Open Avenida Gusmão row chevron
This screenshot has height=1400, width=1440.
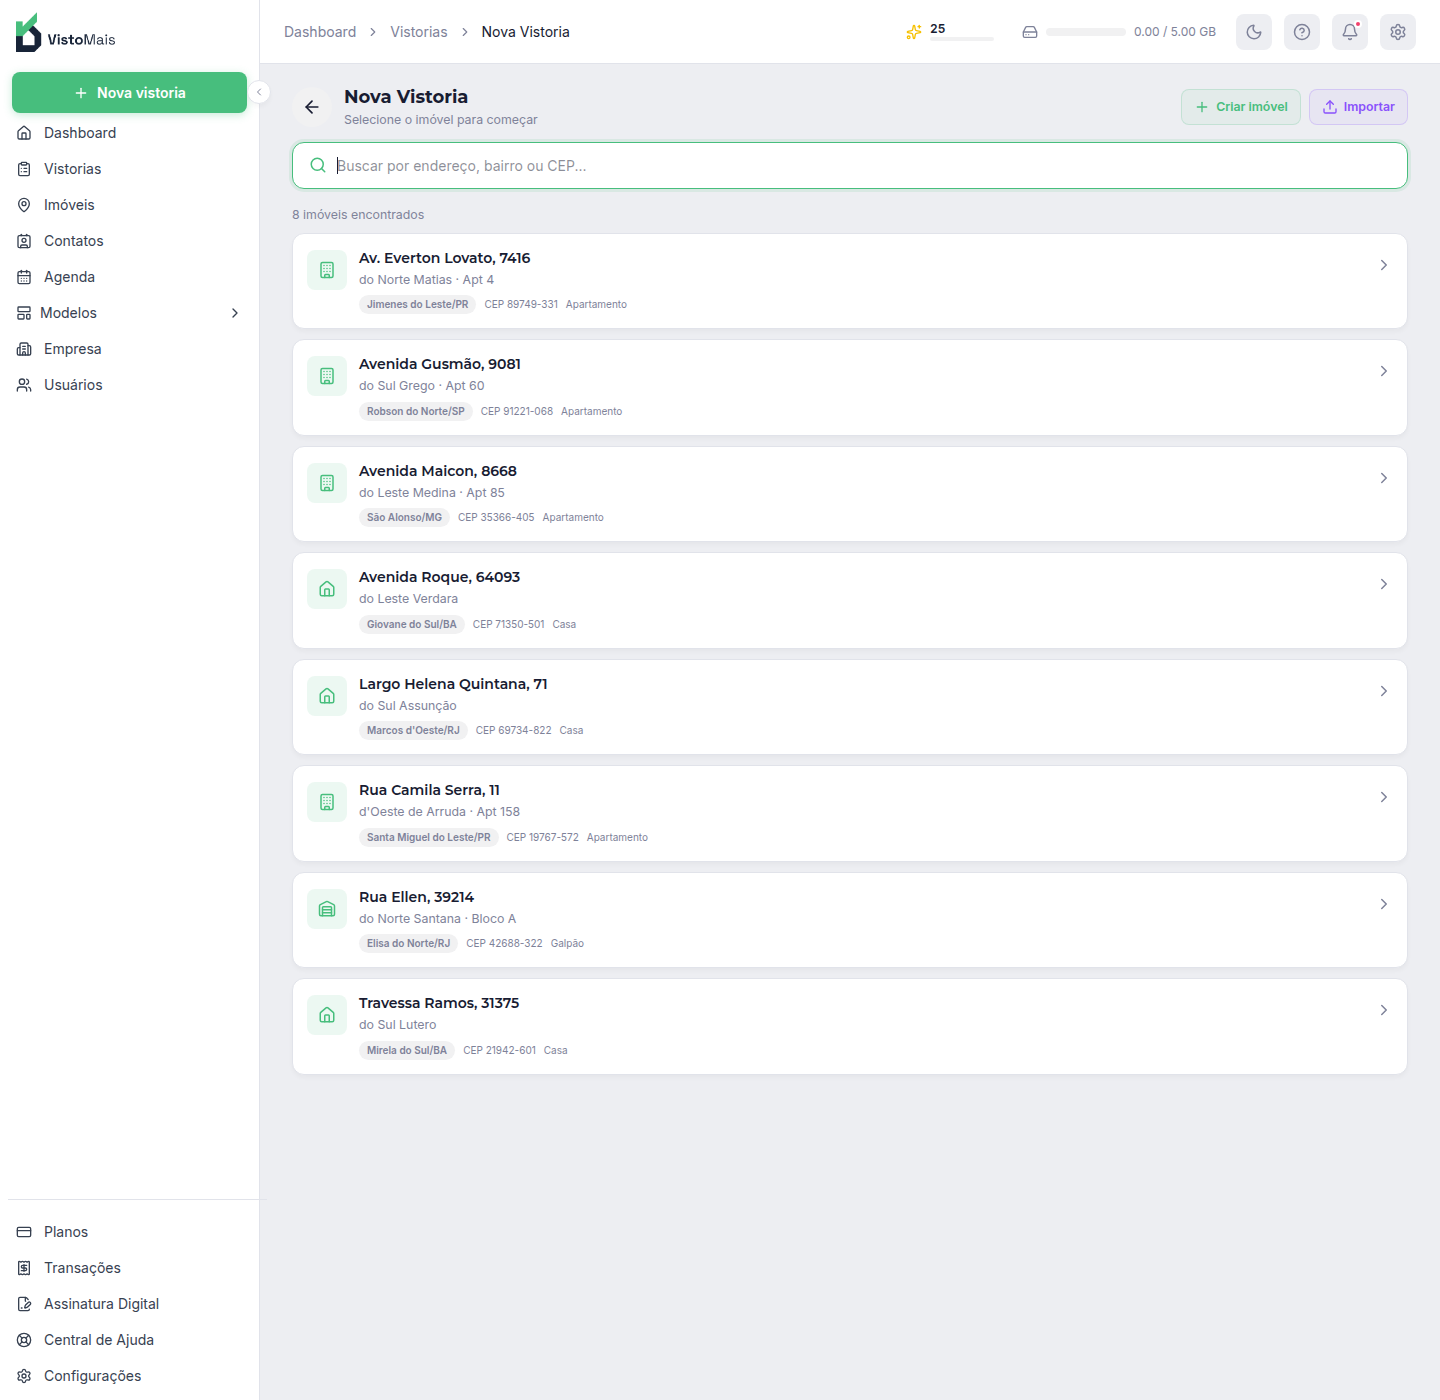coord(1384,371)
